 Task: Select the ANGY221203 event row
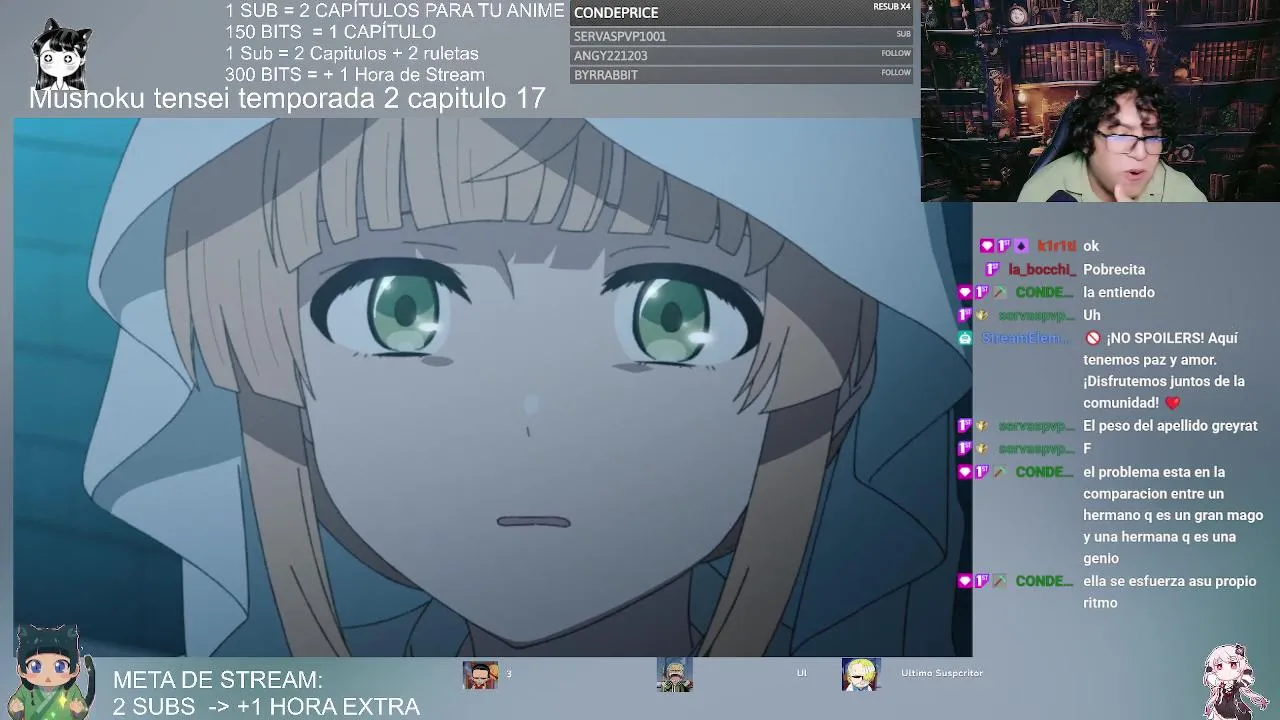(742, 56)
